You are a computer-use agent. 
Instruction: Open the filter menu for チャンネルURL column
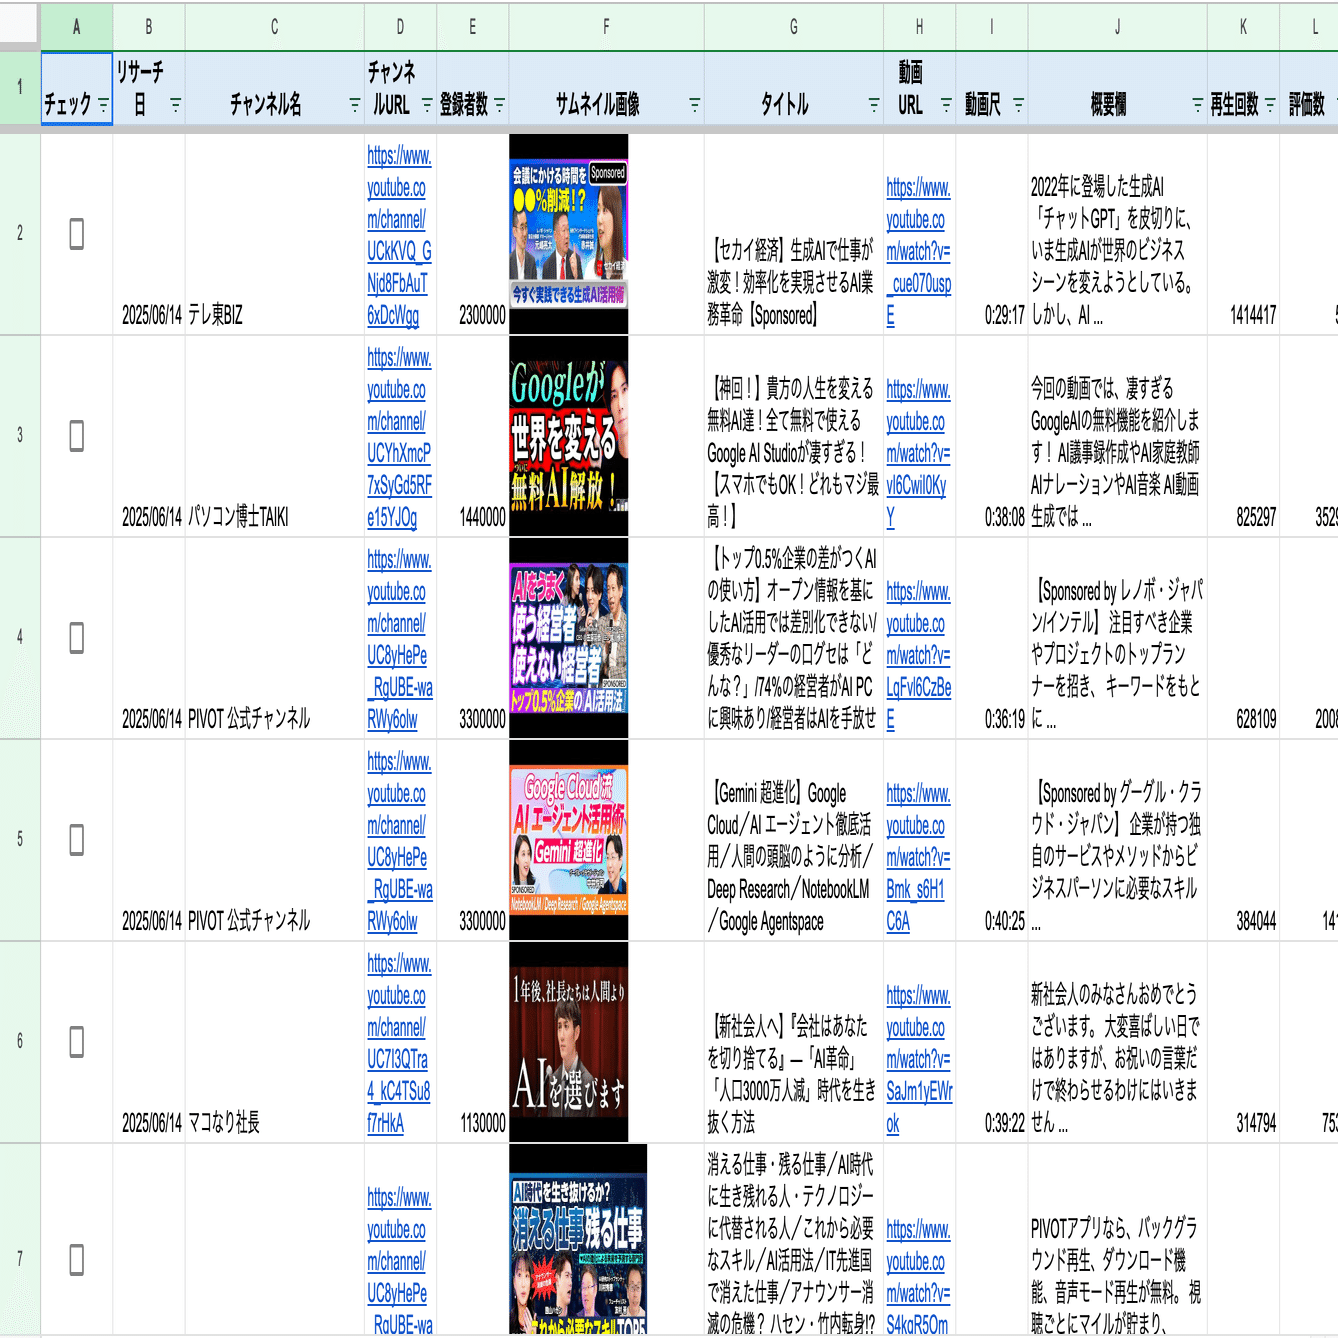(427, 104)
